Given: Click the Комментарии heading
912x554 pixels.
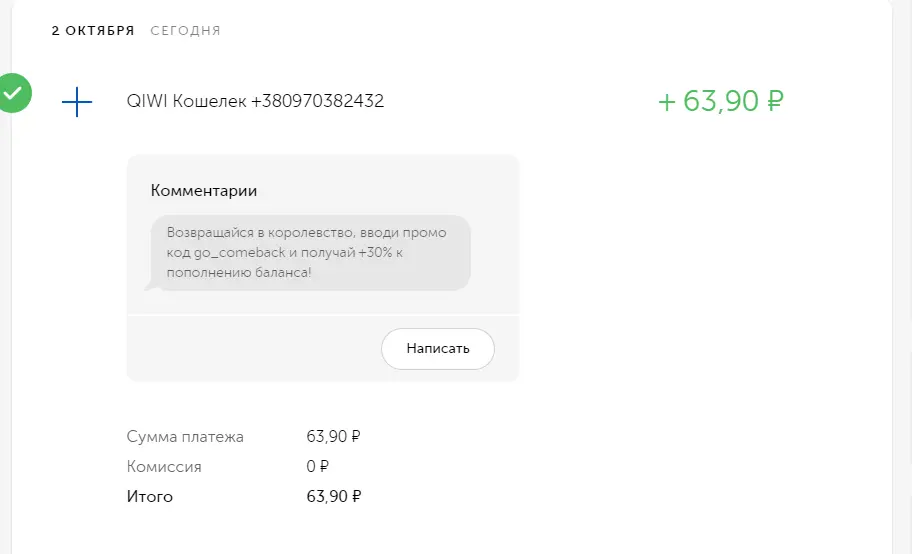Looking at the screenshot, I should tap(204, 190).
